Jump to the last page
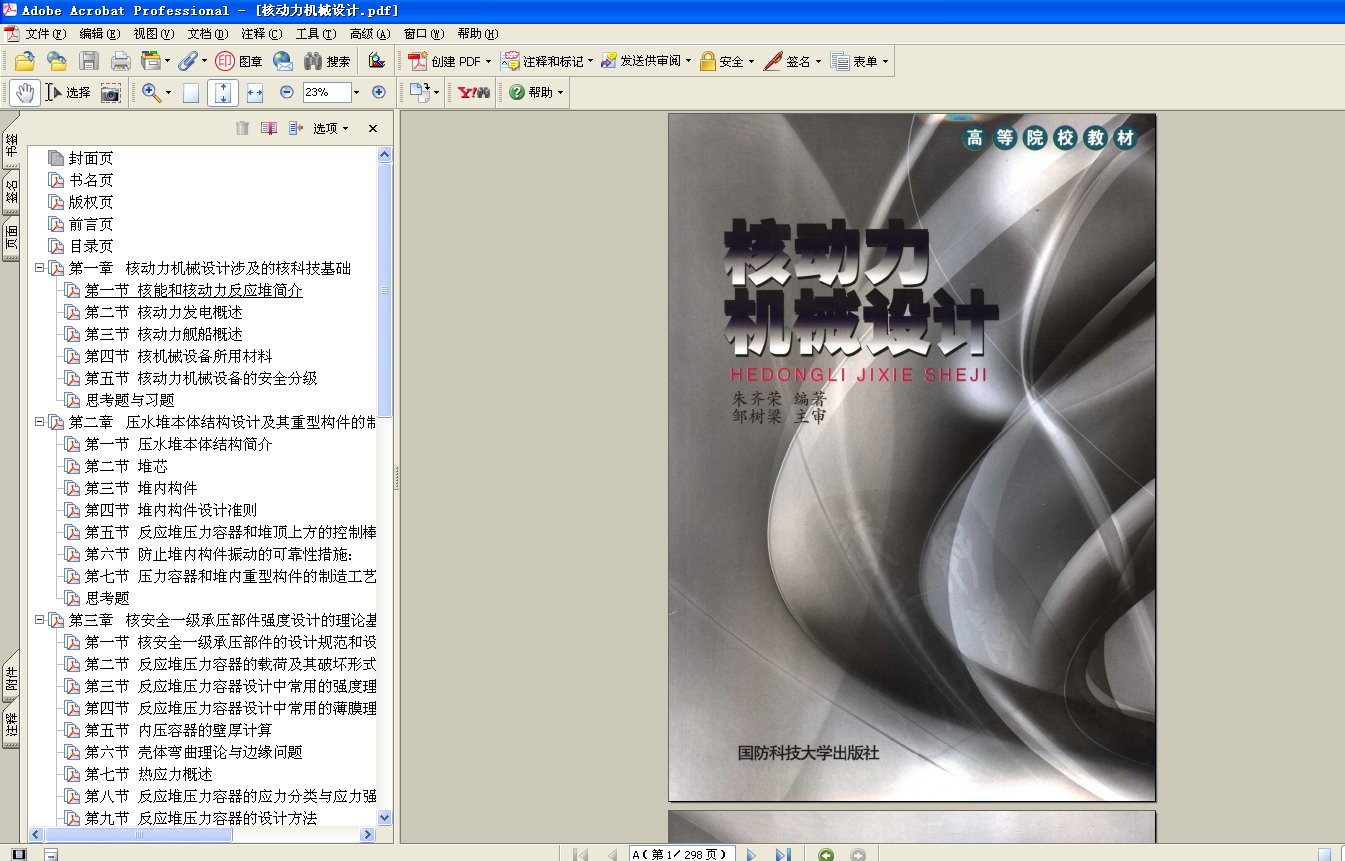 tap(783, 854)
